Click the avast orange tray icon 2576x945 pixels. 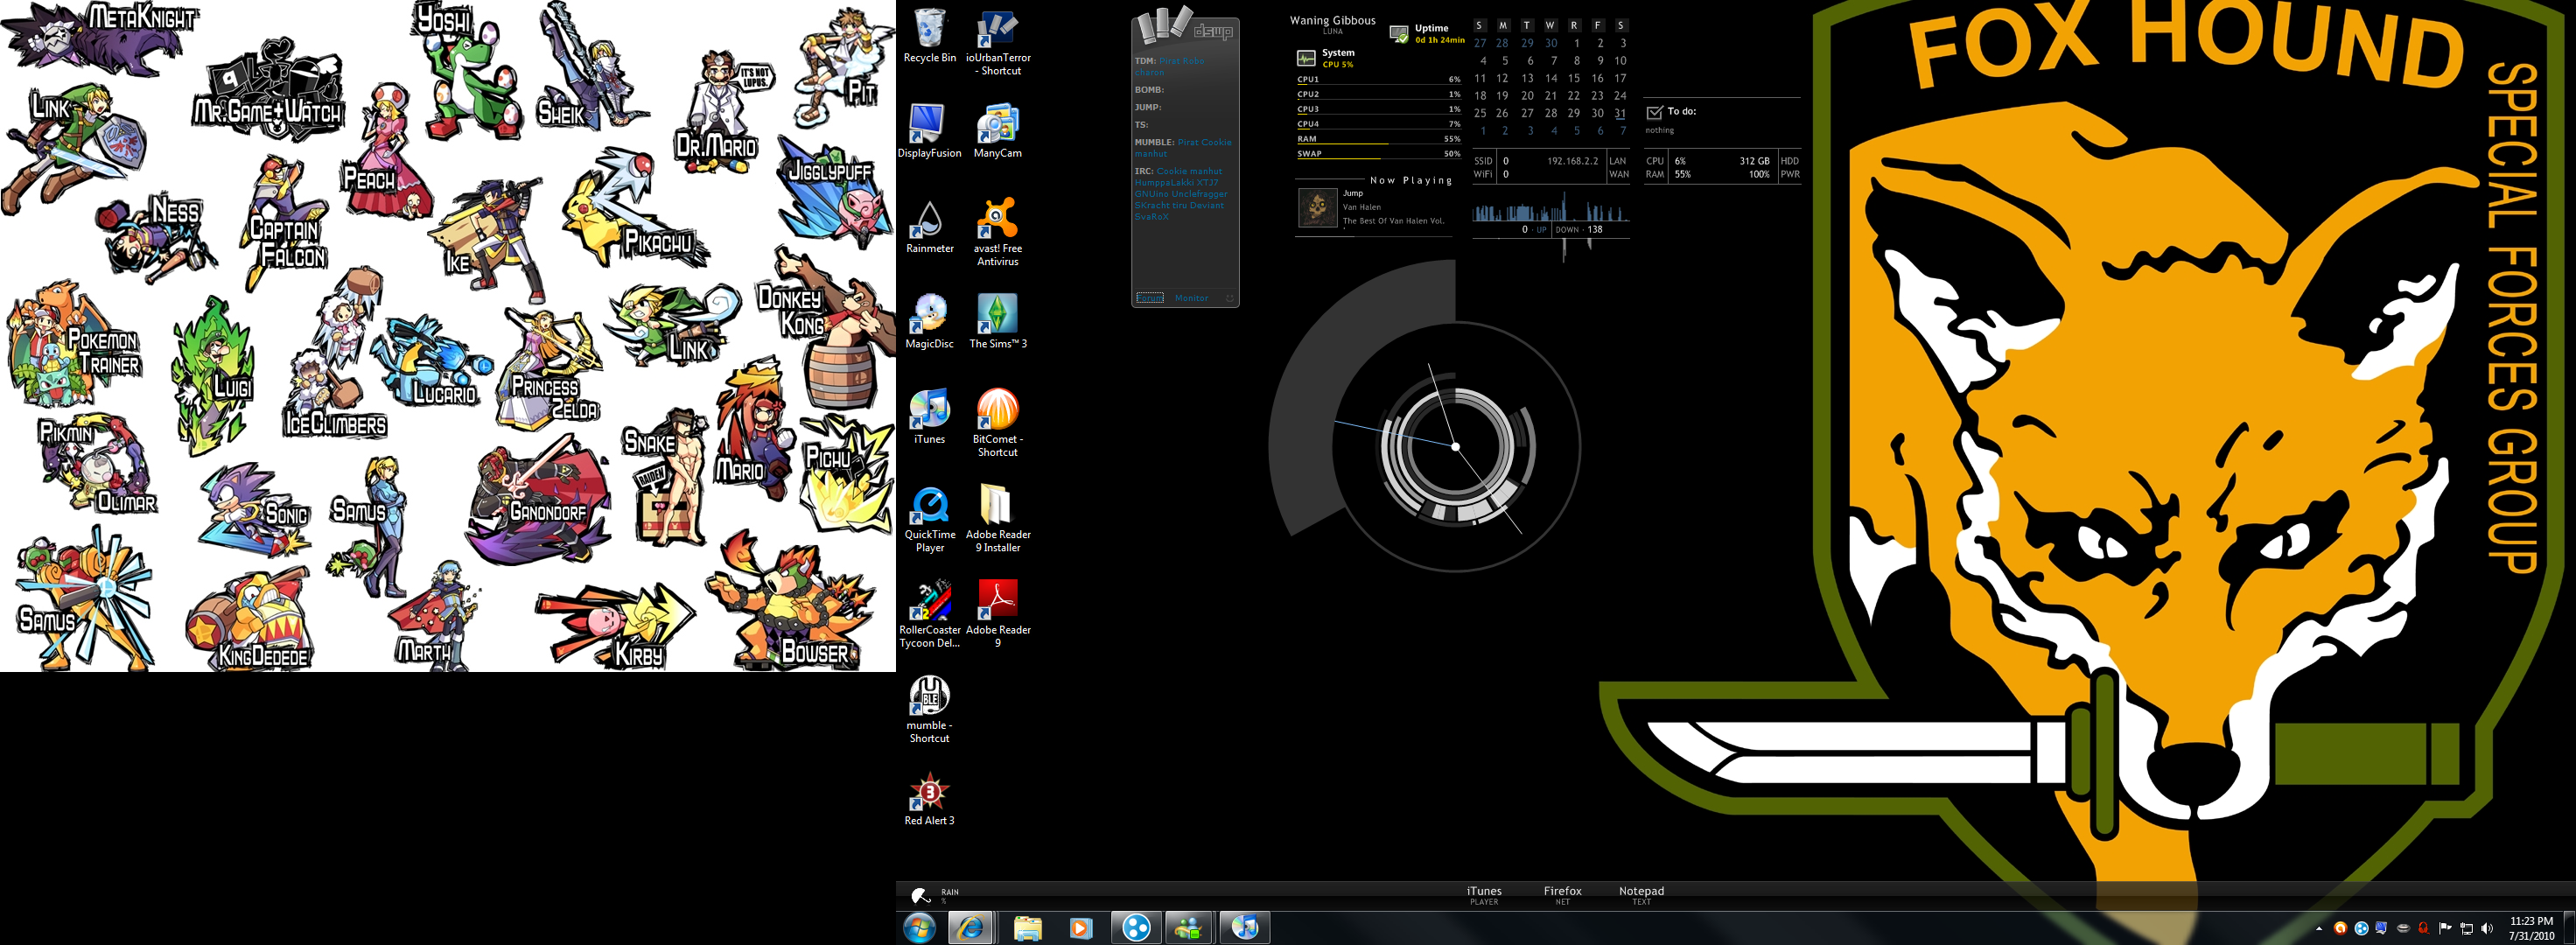[2340, 928]
